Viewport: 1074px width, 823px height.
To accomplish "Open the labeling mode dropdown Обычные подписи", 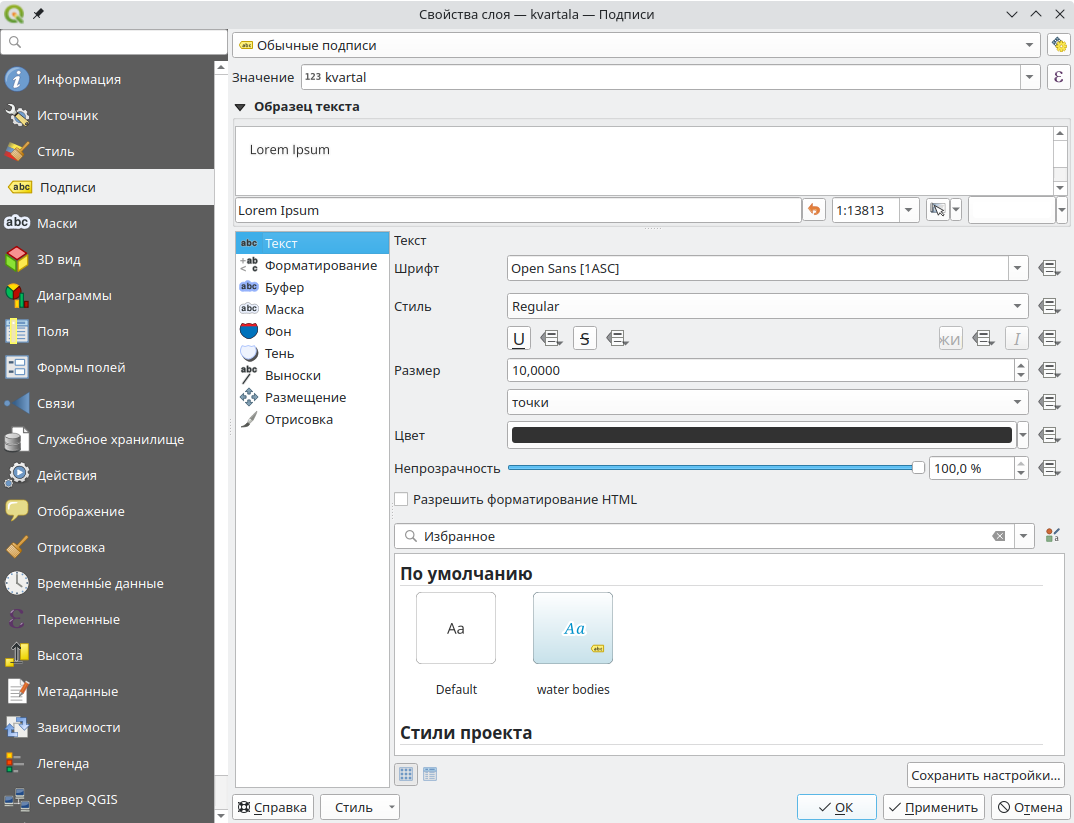I will (636, 45).
